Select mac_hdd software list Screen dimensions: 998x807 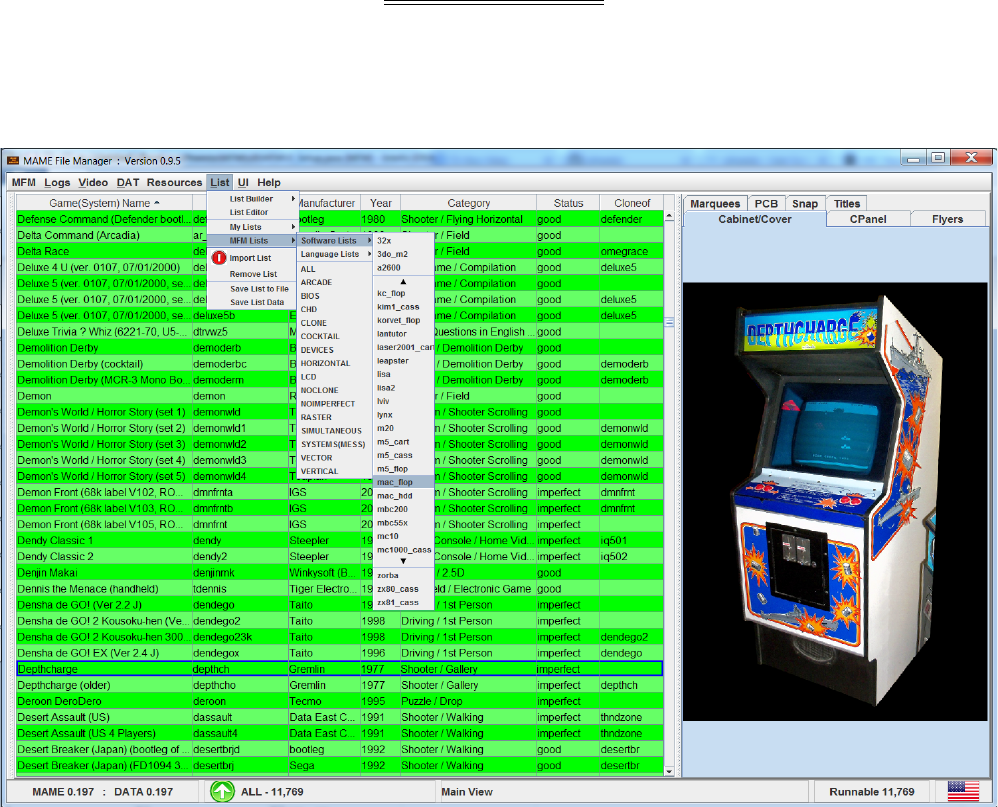(x=404, y=495)
